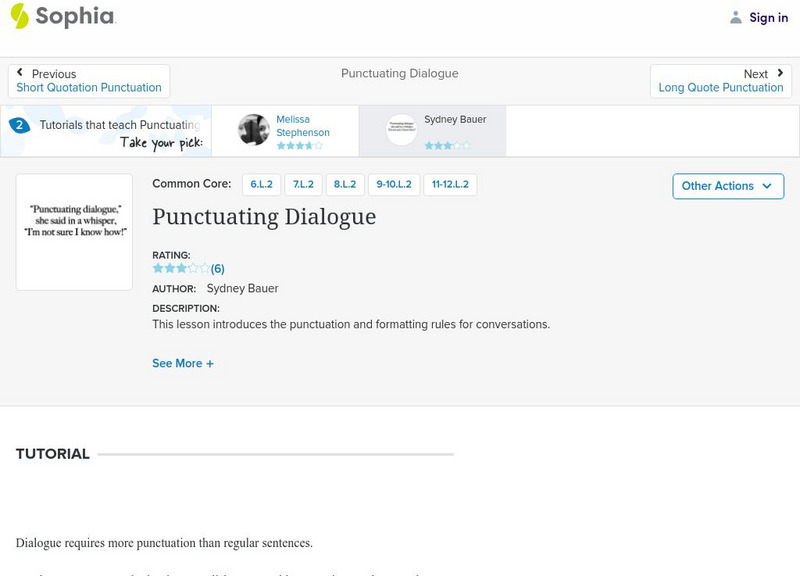
Task: Click the user profile icon beside Sign in
Action: 736,17
